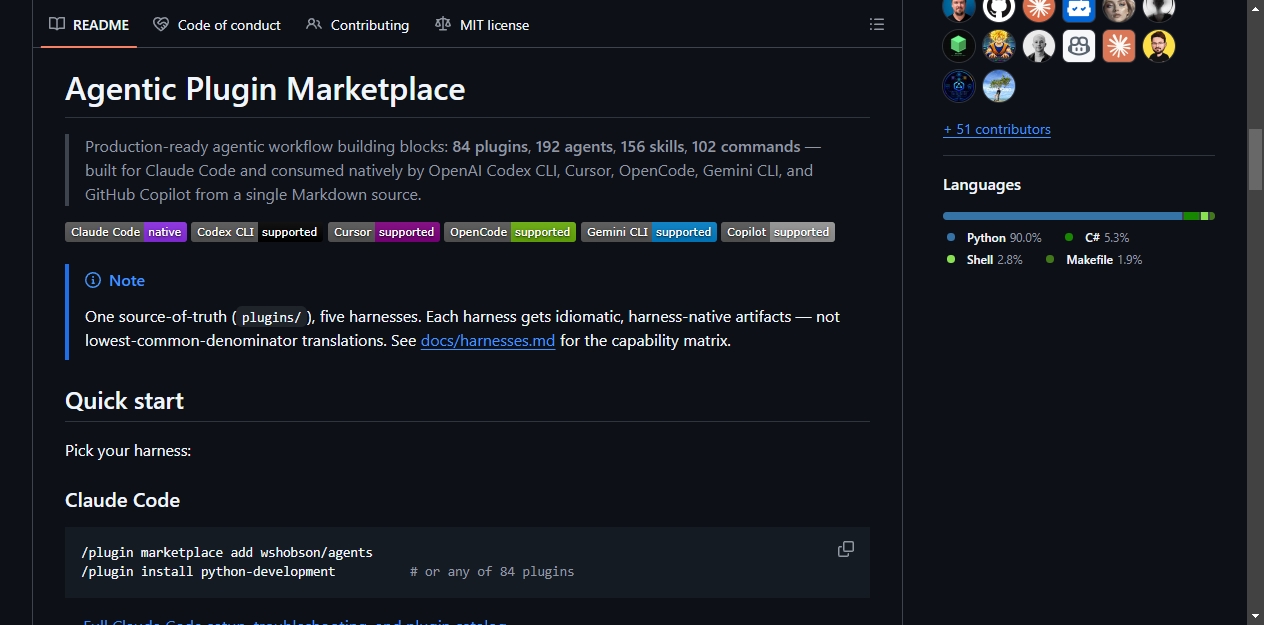Click the Copilot supported badge
Viewport: 1264px width, 625px height.
778,232
